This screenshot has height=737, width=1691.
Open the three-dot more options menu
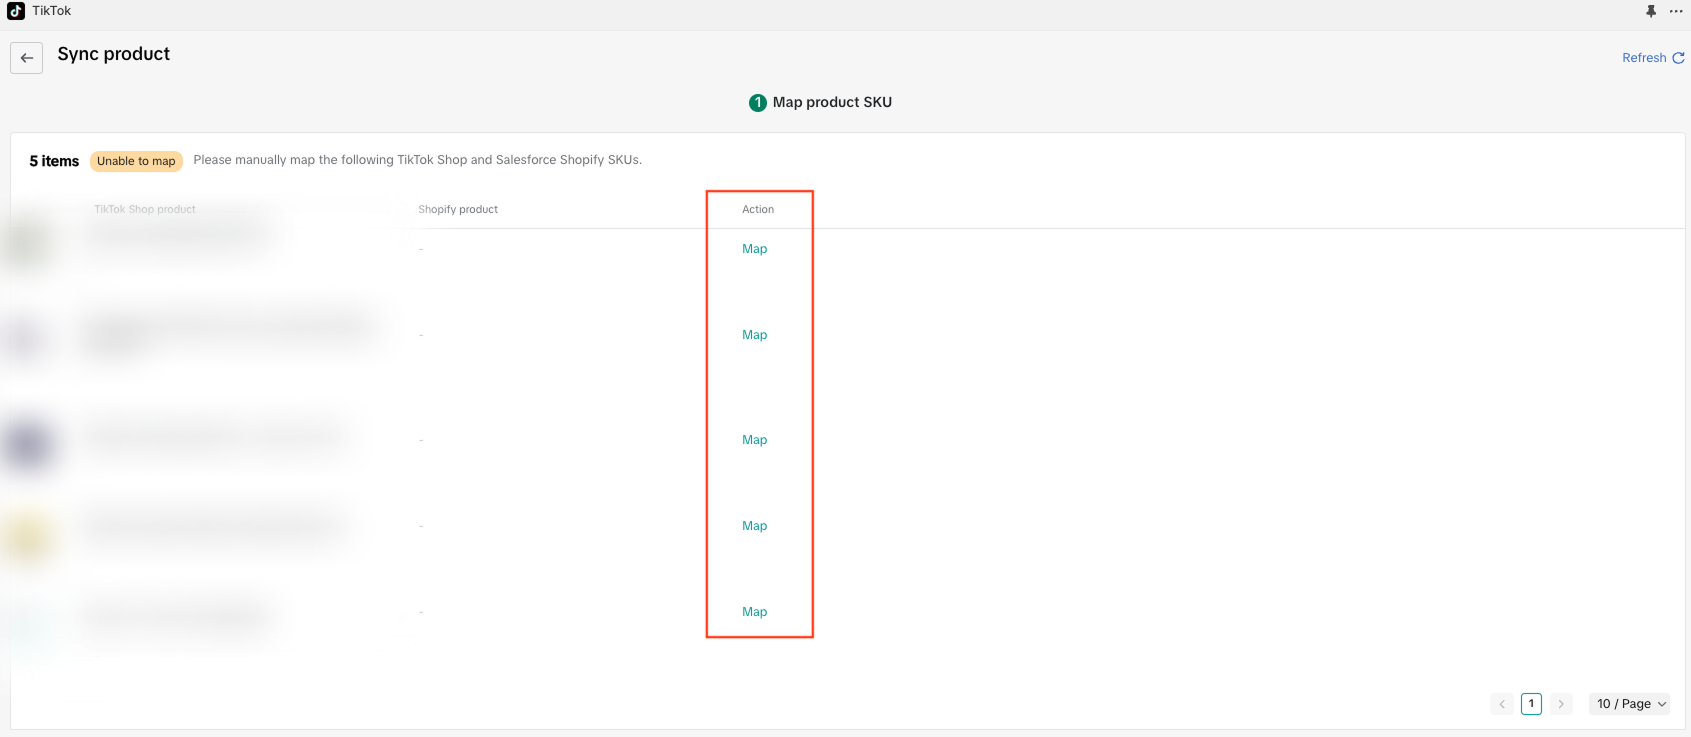click(x=1676, y=11)
